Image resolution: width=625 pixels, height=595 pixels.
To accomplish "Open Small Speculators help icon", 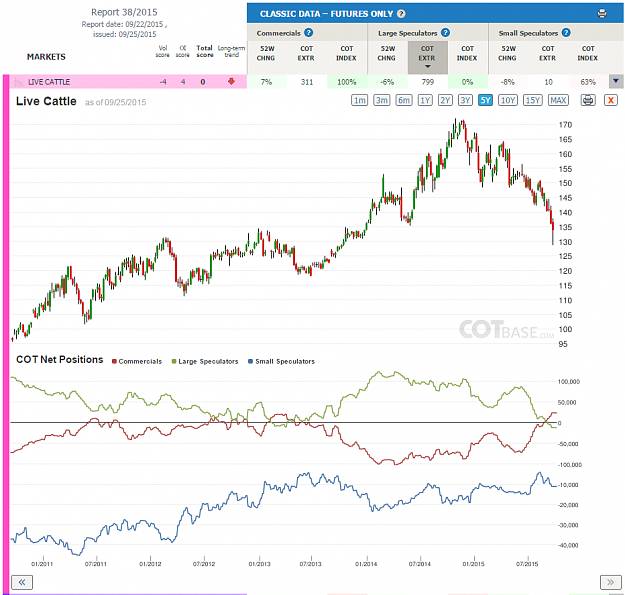I will (566, 33).
